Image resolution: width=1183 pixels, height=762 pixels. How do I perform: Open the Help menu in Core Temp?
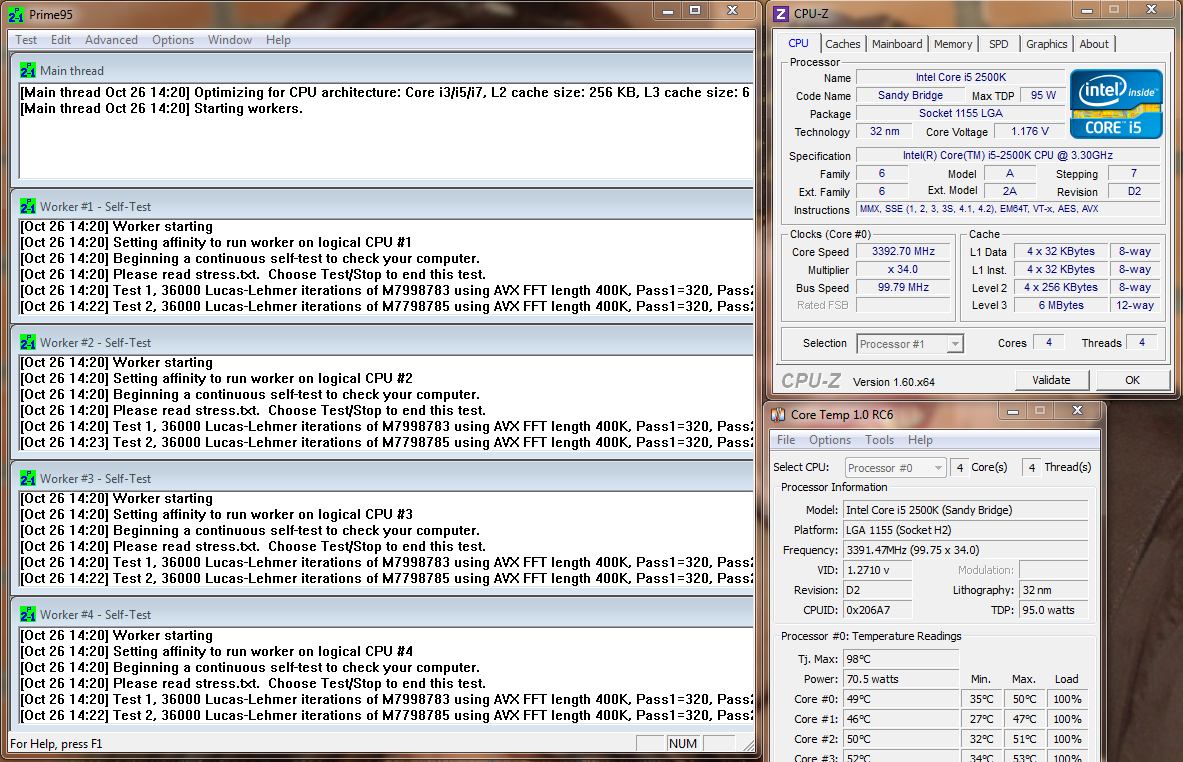pyautogui.click(x=920, y=440)
